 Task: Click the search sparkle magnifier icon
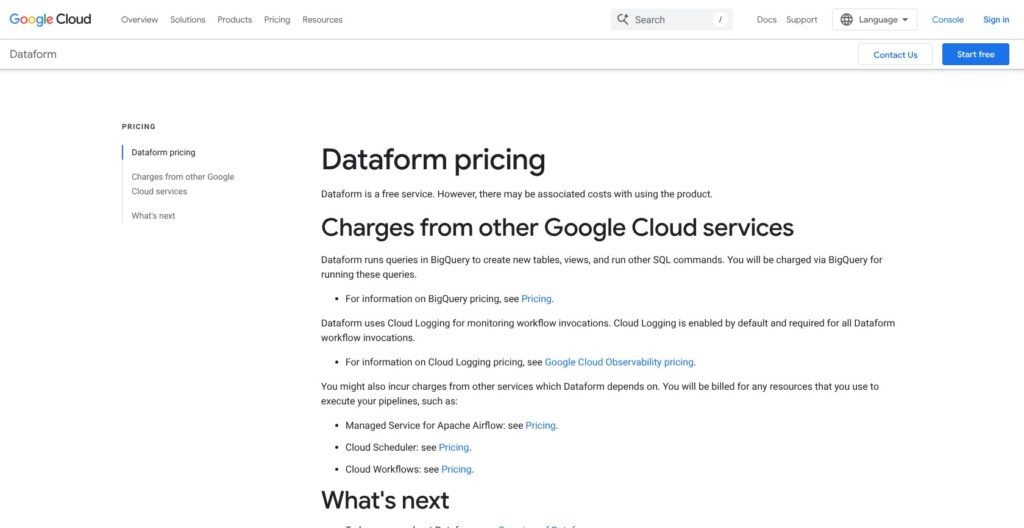[623, 20]
